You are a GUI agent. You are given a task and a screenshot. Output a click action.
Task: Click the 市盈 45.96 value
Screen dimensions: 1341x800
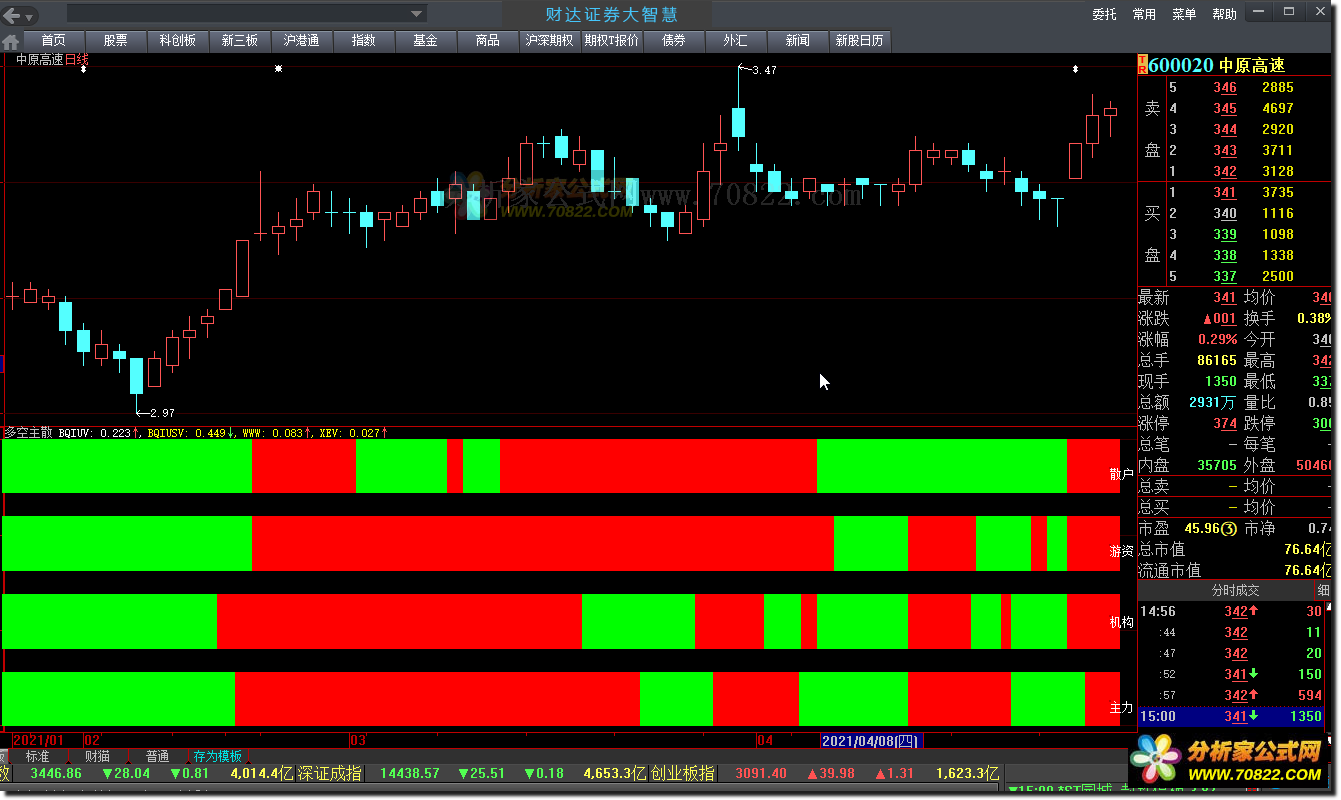tap(1210, 528)
